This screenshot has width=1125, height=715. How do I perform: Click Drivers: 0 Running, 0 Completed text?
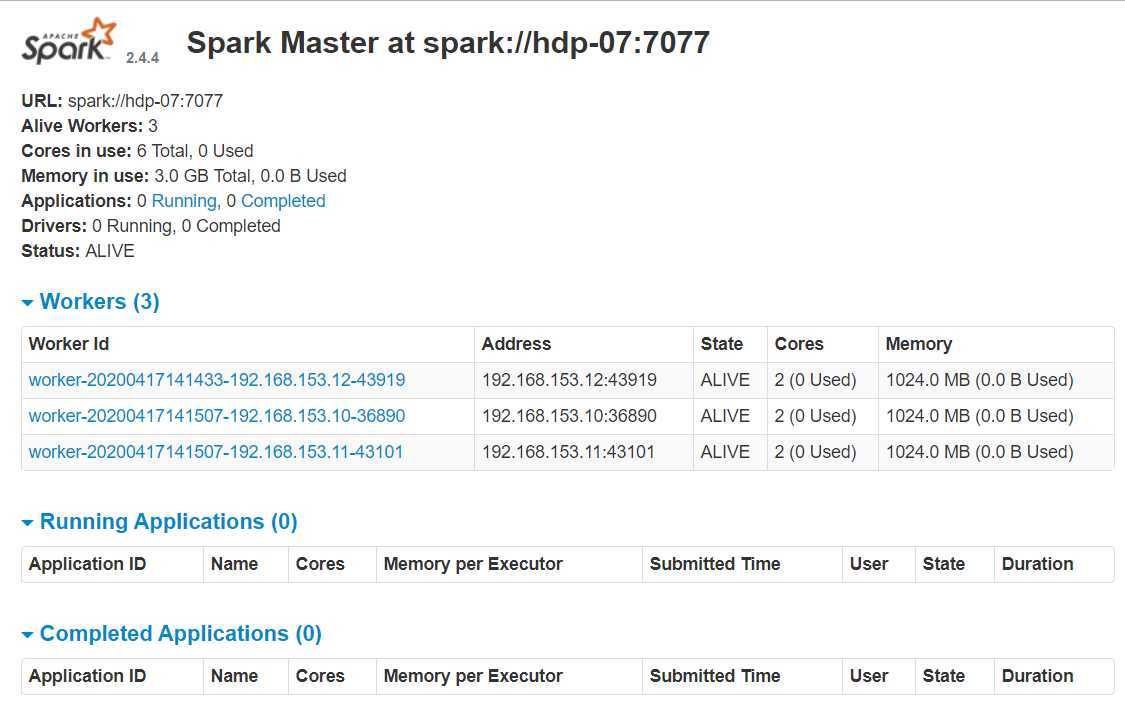(x=151, y=226)
